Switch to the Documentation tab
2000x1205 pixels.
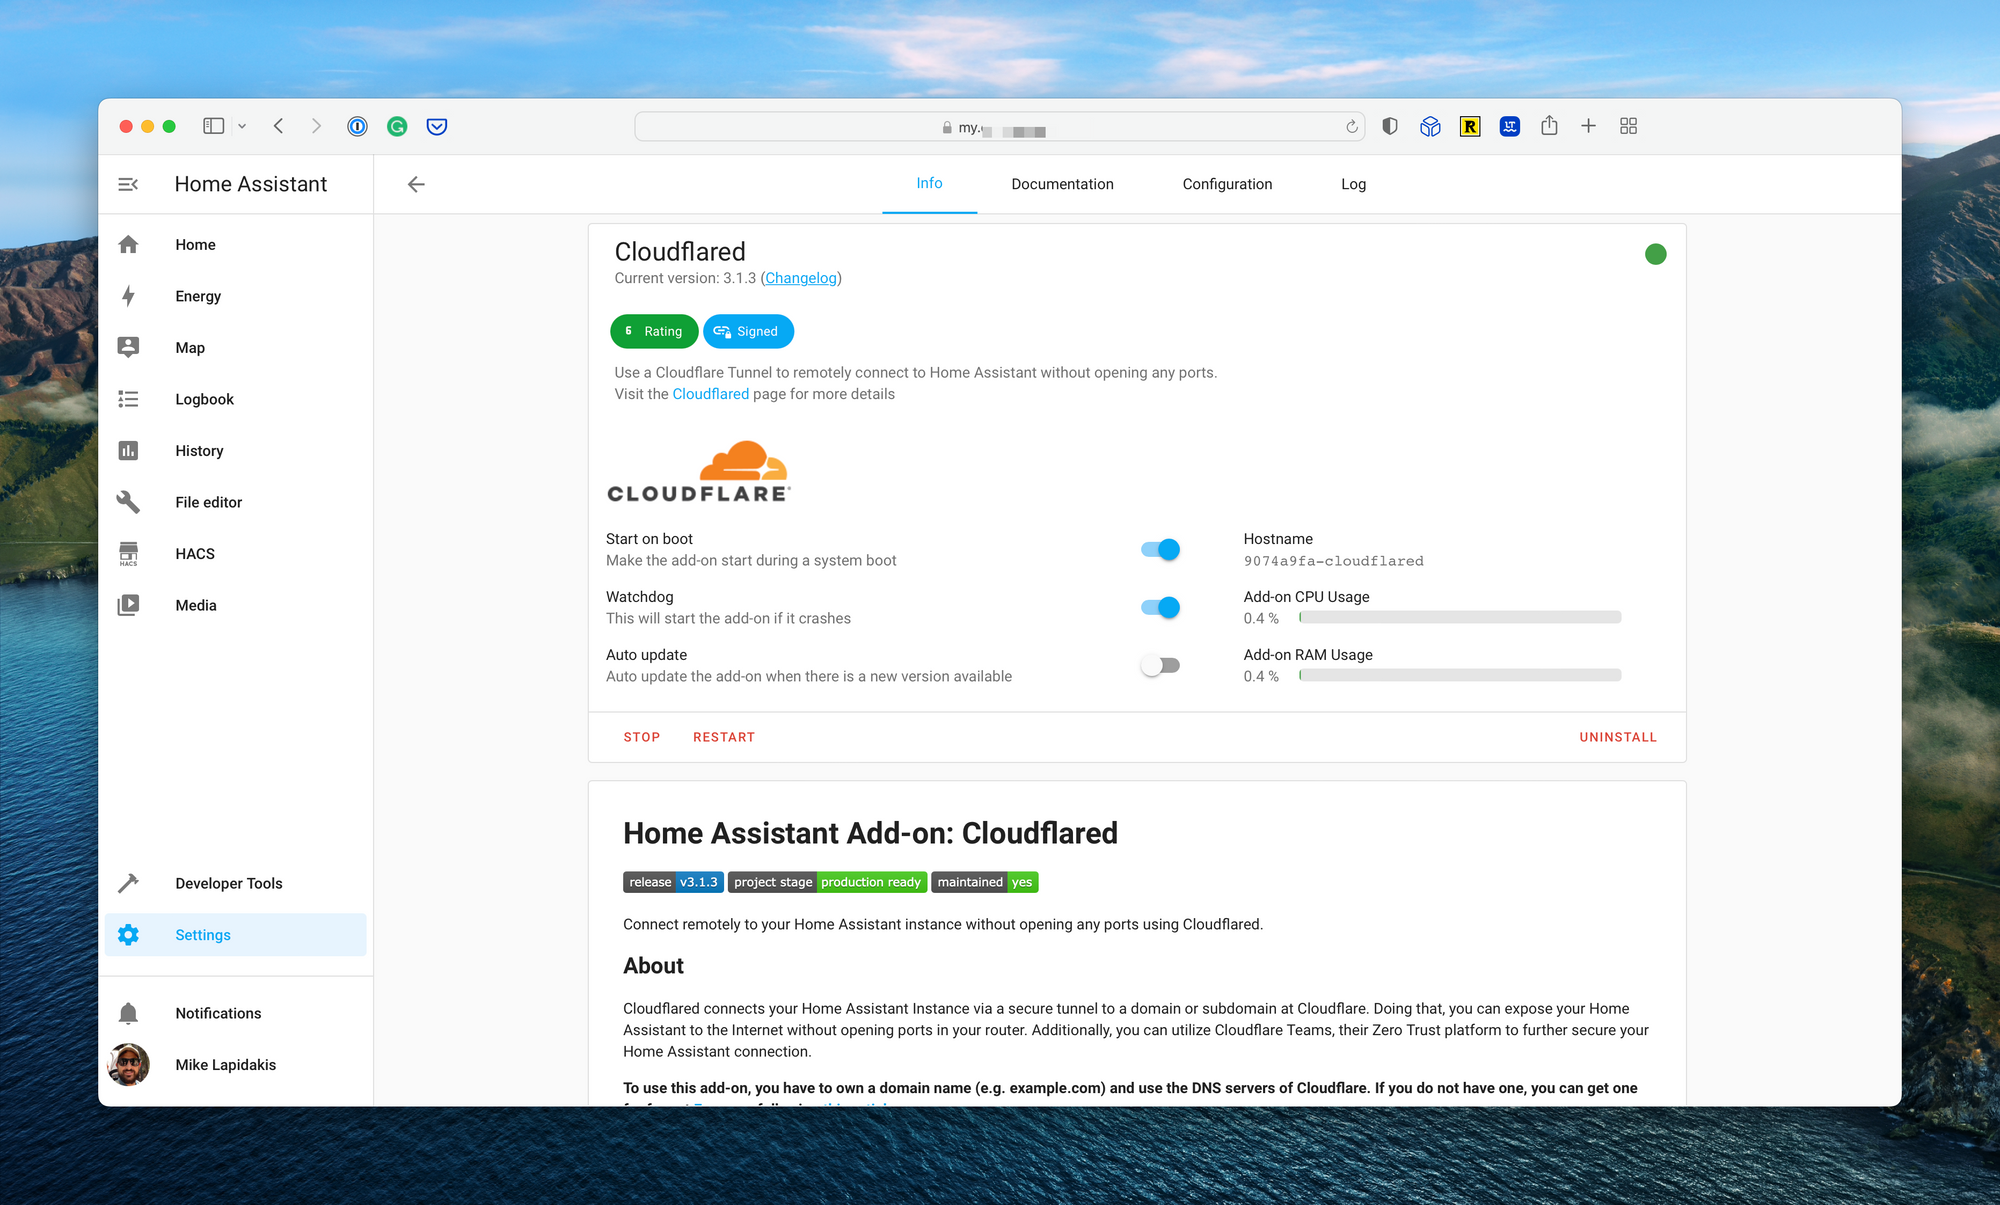point(1061,183)
